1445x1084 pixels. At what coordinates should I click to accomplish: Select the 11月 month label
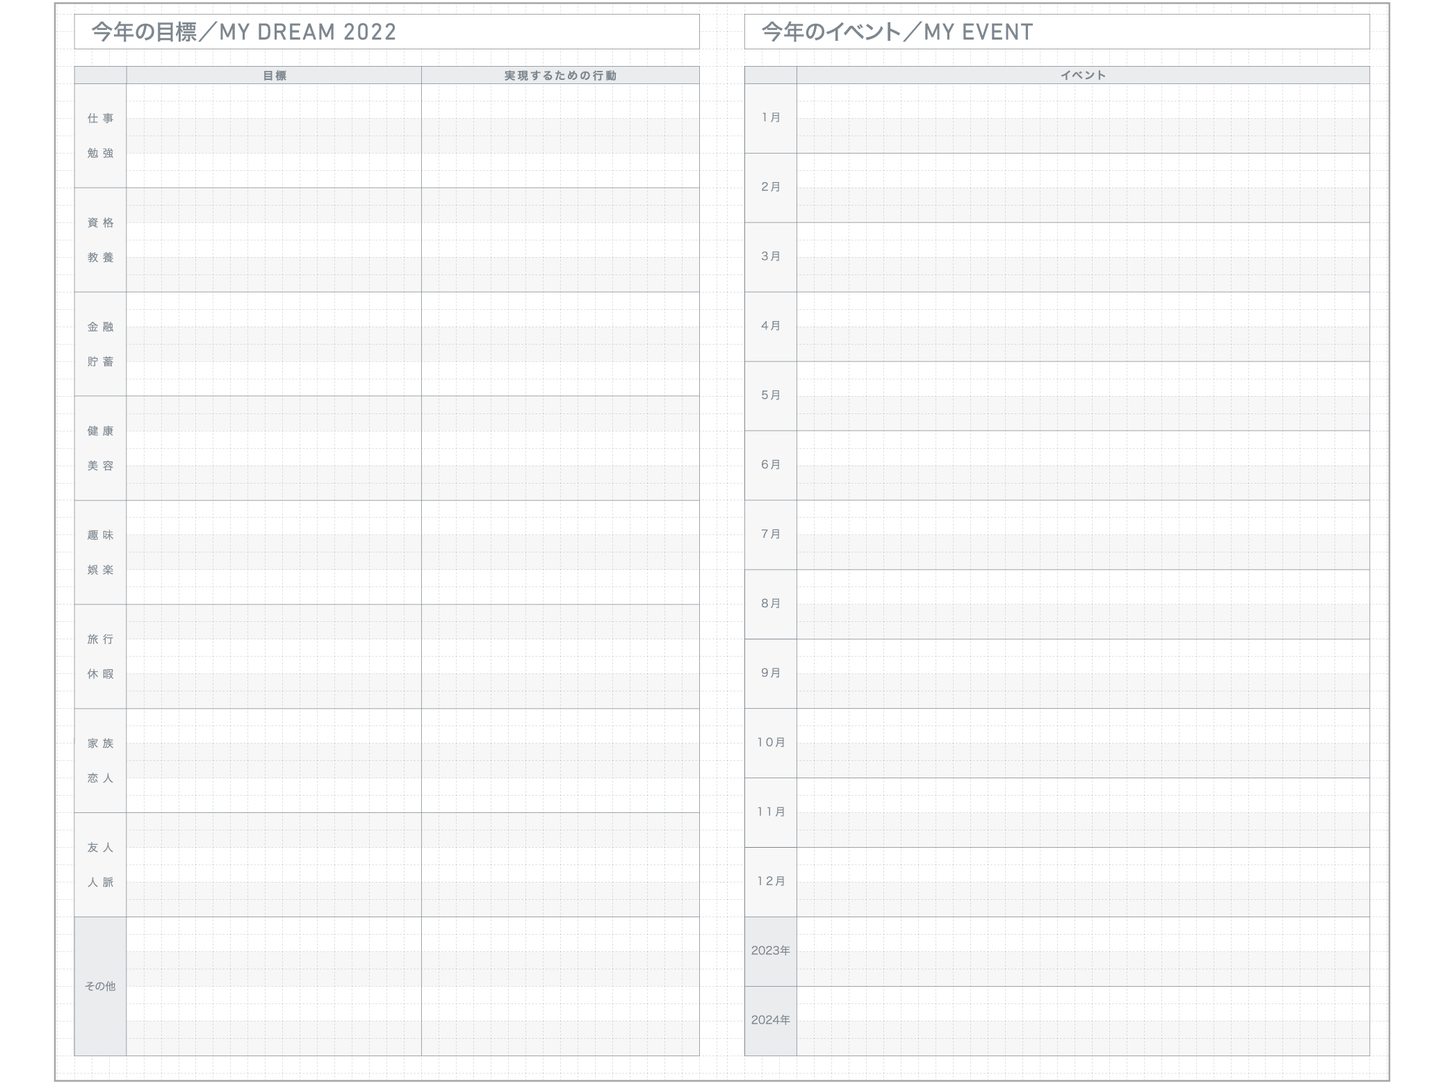[x=771, y=812]
